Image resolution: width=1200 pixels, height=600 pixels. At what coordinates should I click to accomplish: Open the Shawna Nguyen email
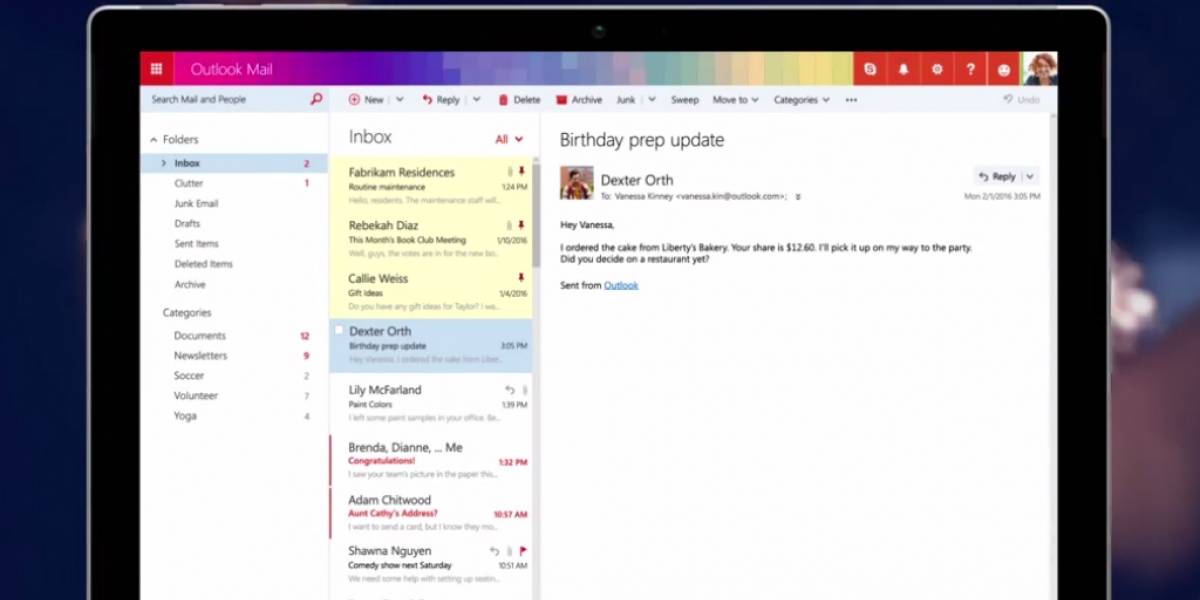point(431,563)
